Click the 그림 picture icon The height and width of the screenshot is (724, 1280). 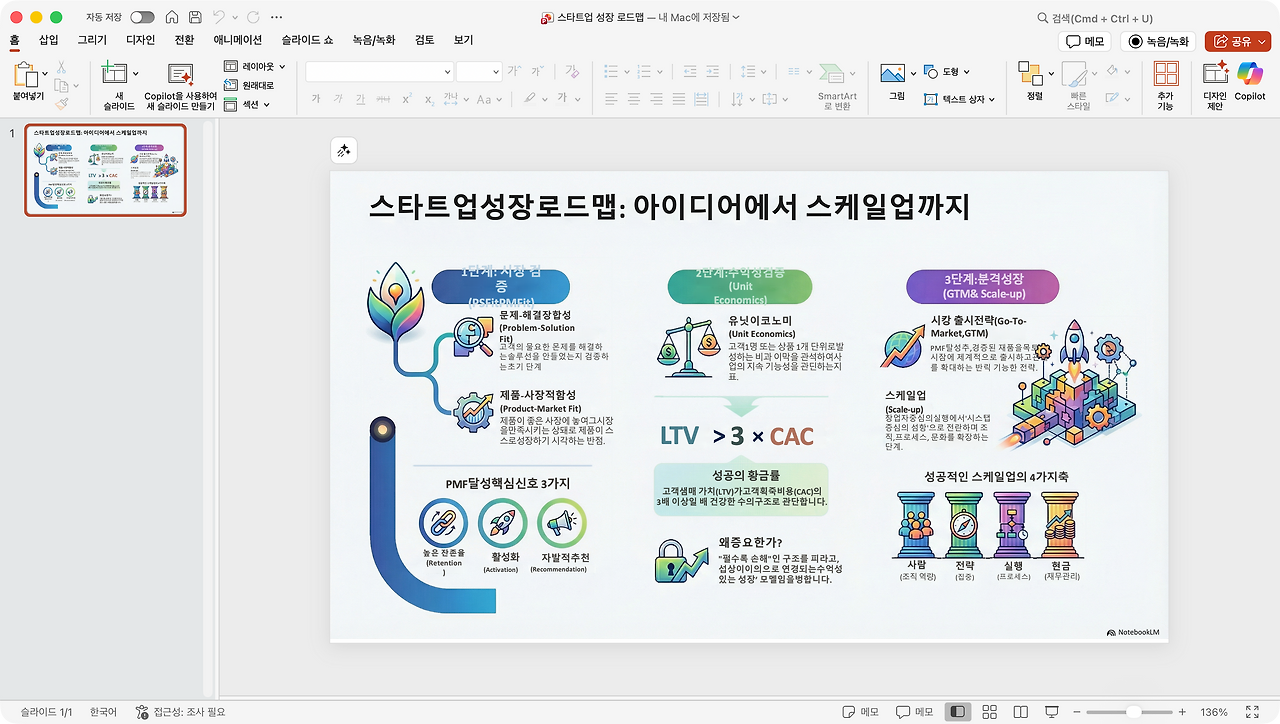coord(893,73)
